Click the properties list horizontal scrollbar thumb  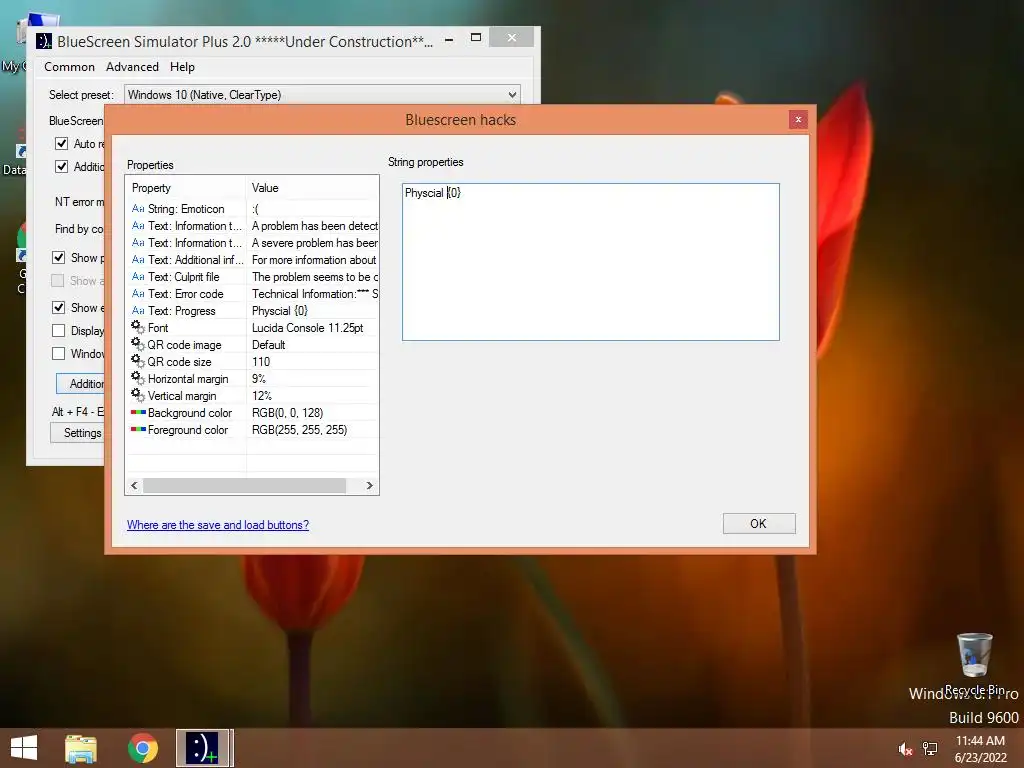(244, 485)
